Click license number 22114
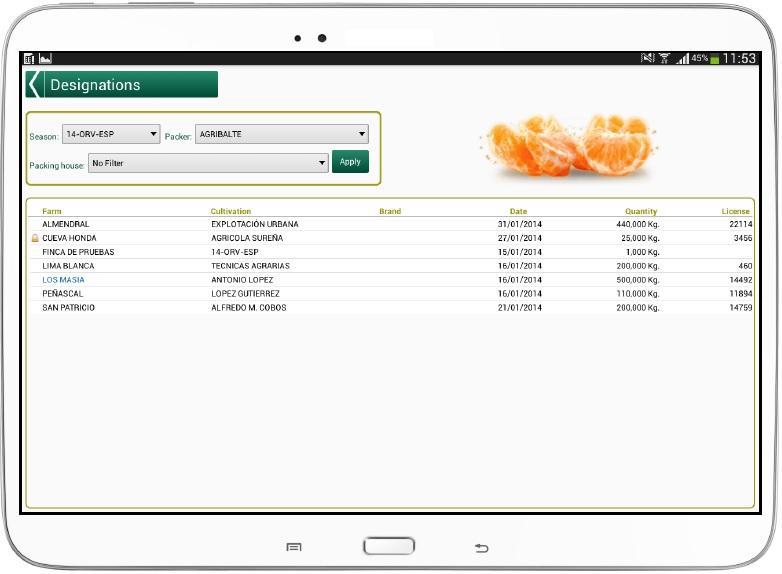 tap(741, 224)
